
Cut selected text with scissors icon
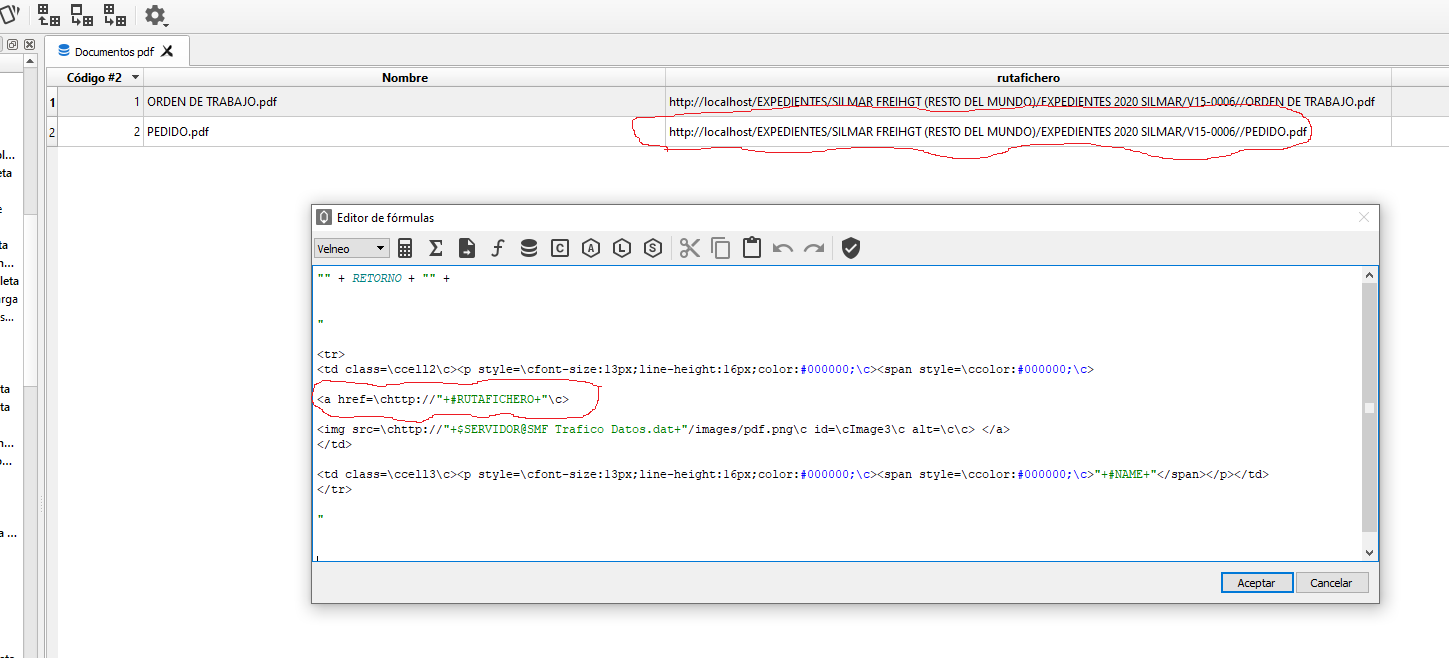pos(690,248)
